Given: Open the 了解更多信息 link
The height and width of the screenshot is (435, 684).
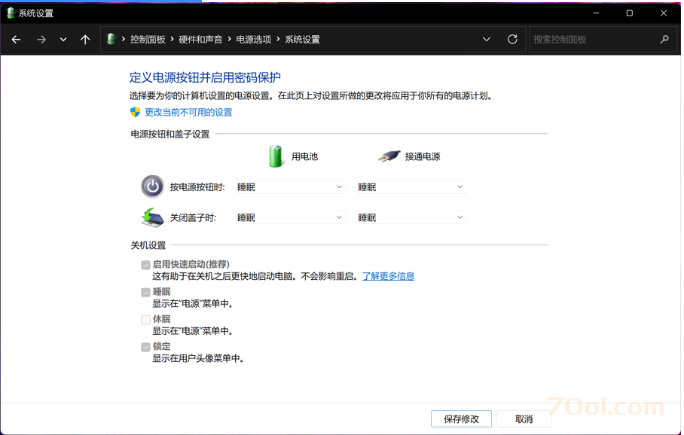Looking at the screenshot, I should pyautogui.click(x=388, y=276).
